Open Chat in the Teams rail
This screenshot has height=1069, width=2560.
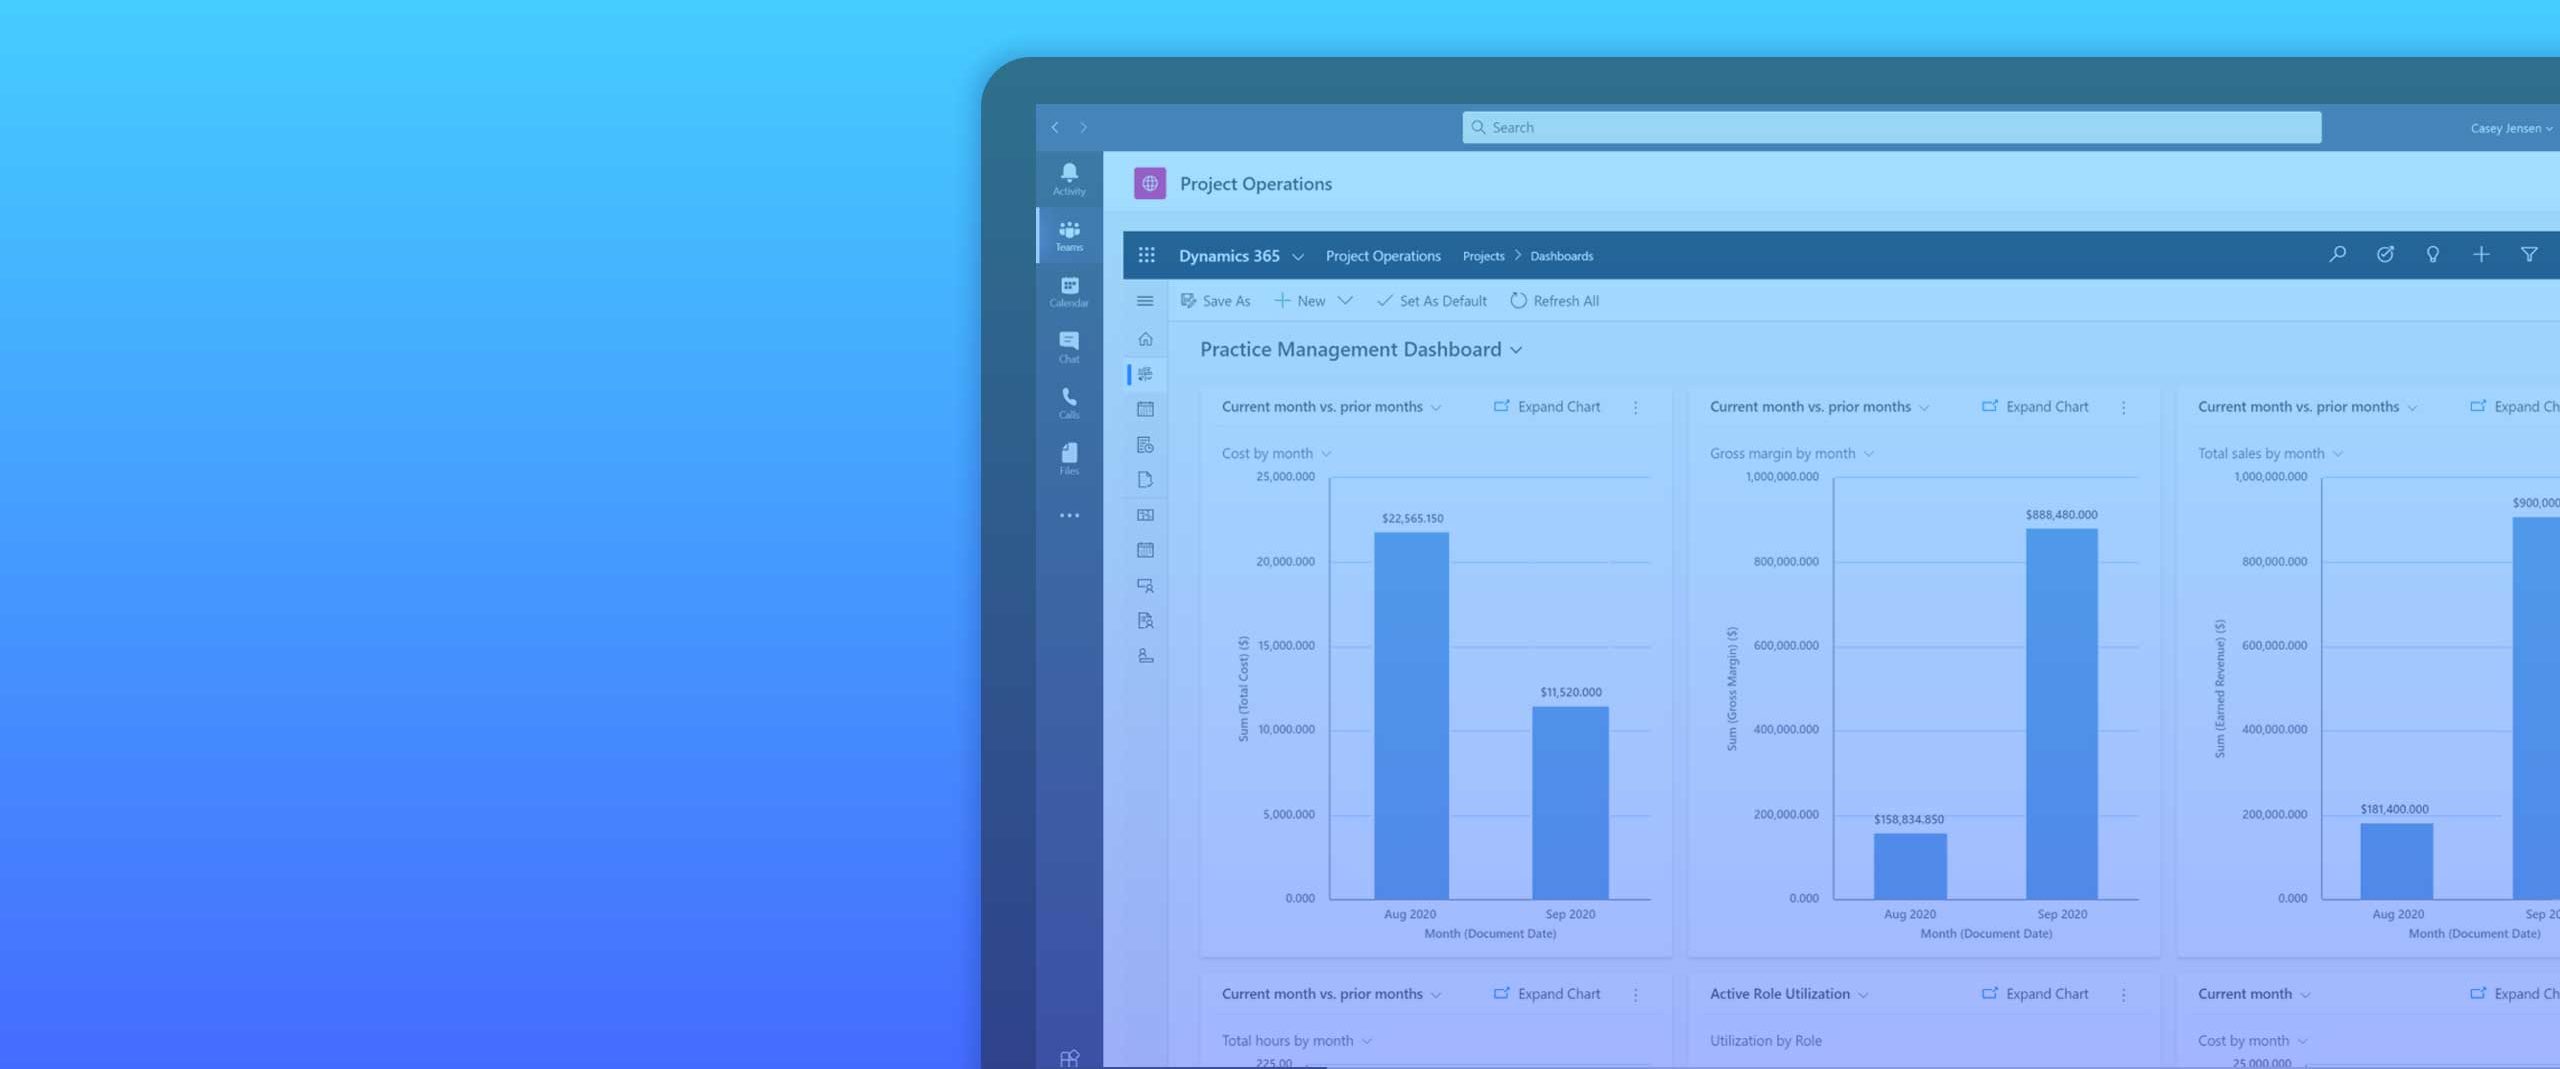[x=1069, y=348]
